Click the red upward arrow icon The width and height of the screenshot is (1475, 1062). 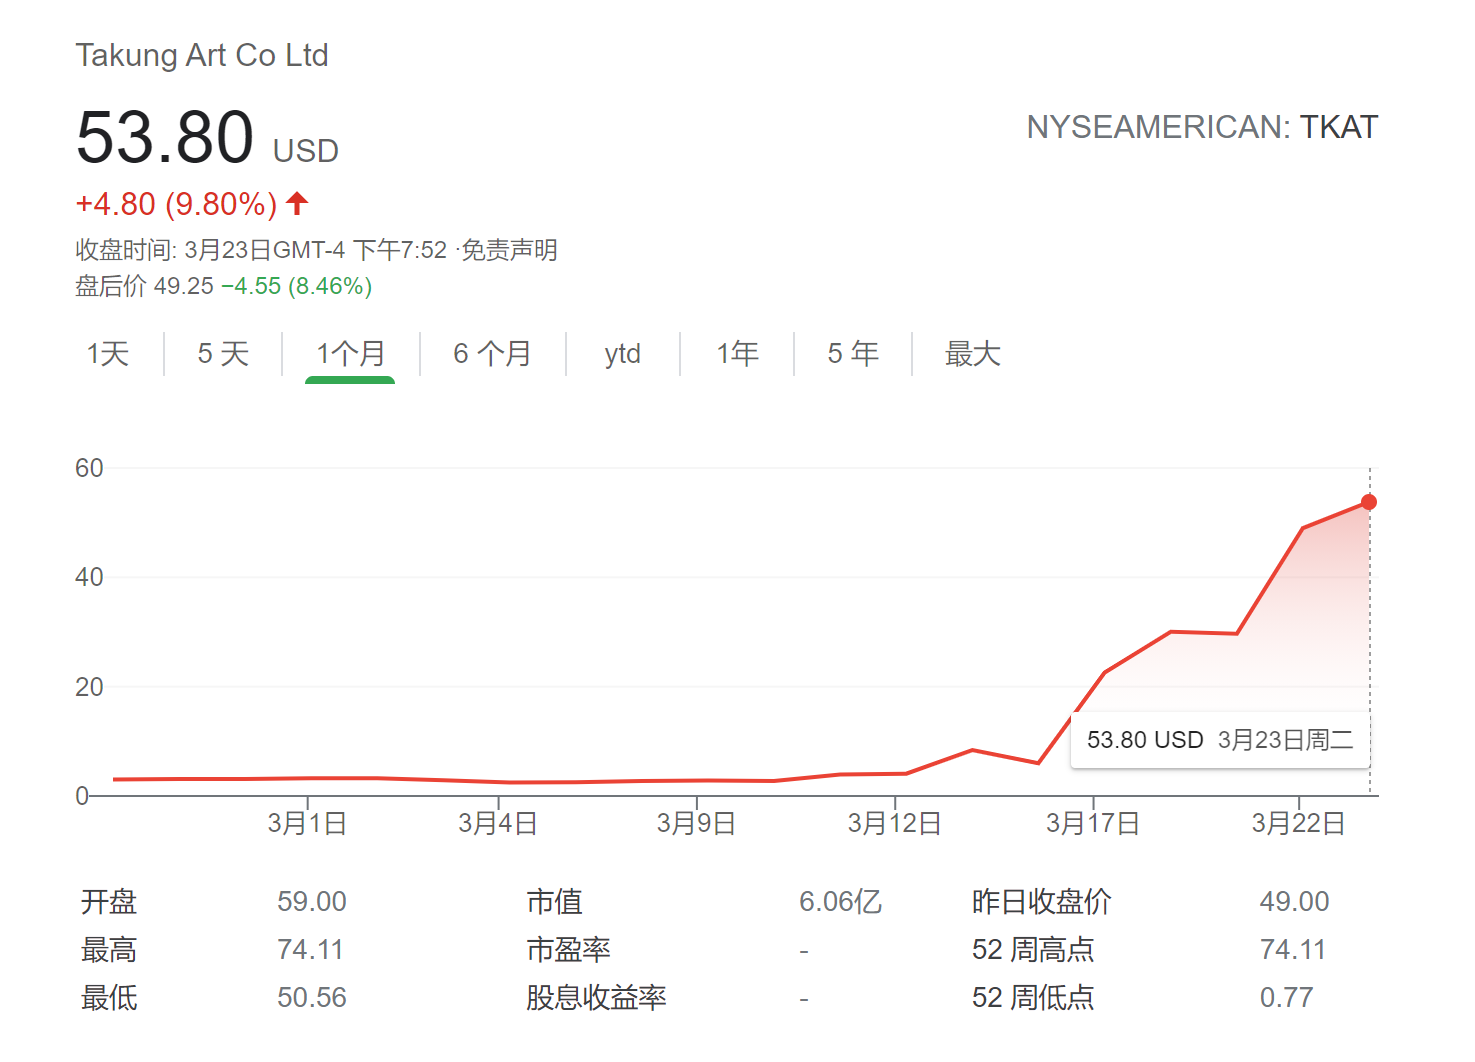coord(297,204)
